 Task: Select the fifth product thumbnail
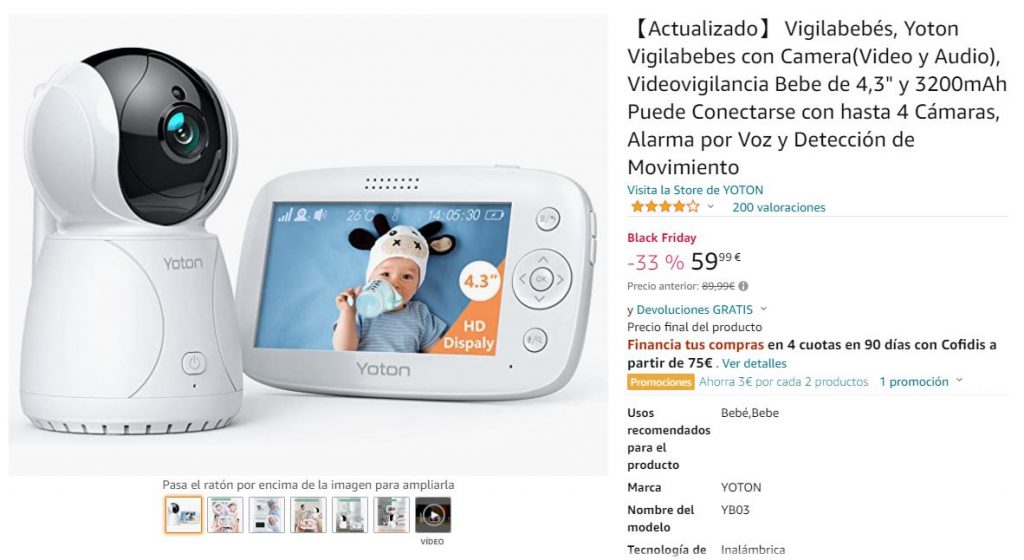[350, 515]
